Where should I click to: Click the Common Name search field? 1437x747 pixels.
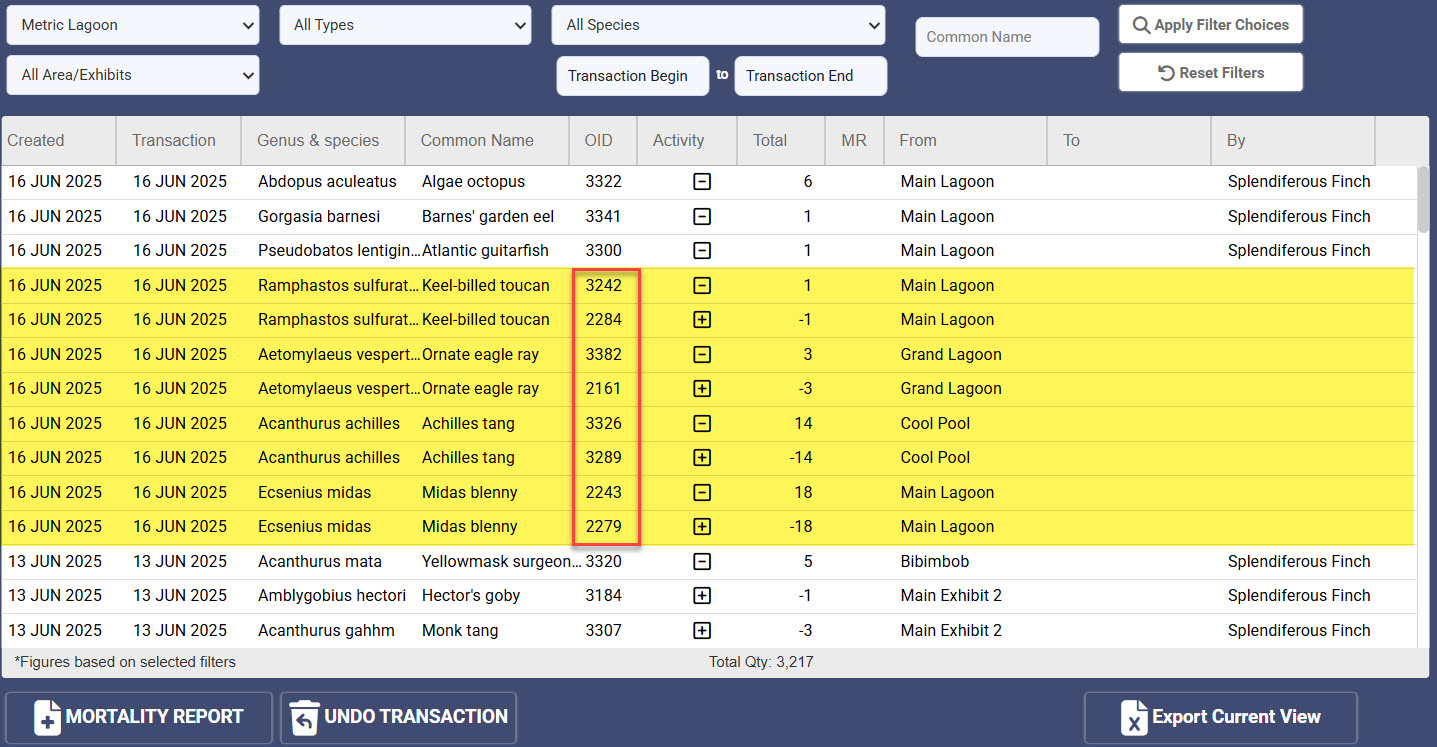[1006, 37]
